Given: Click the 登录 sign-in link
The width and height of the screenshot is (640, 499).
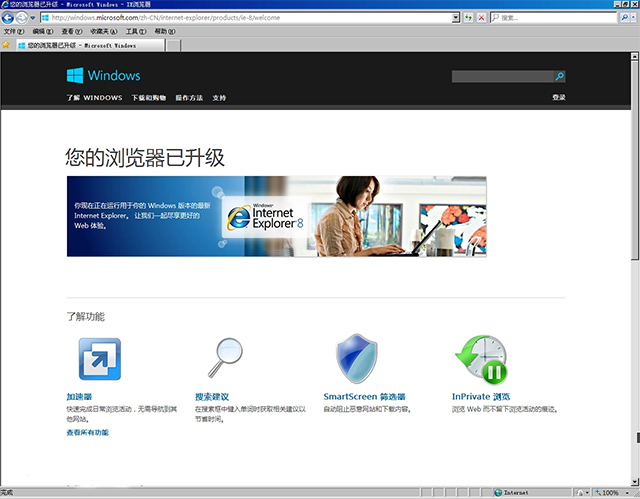Looking at the screenshot, I should click(x=558, y=98).
